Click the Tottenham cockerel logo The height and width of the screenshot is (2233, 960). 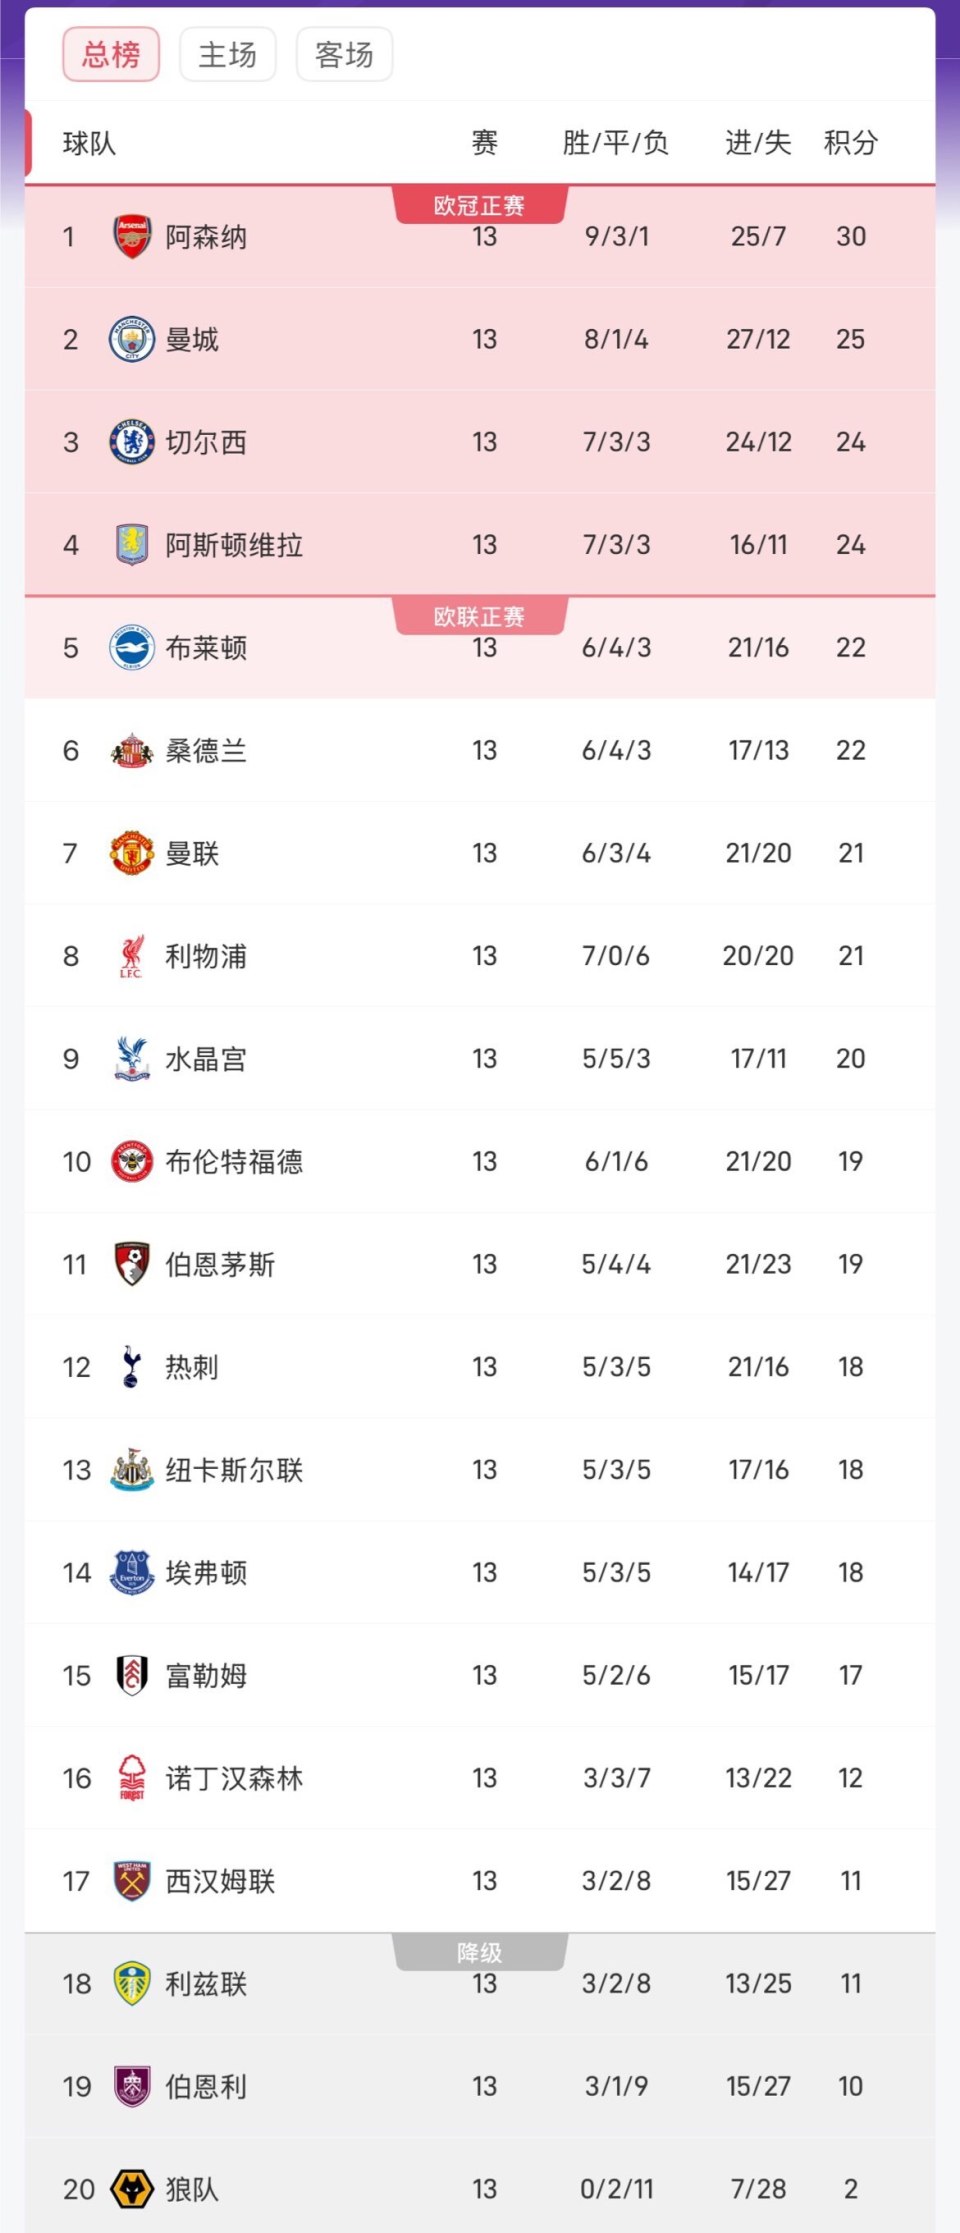(x=131, y=1367)
